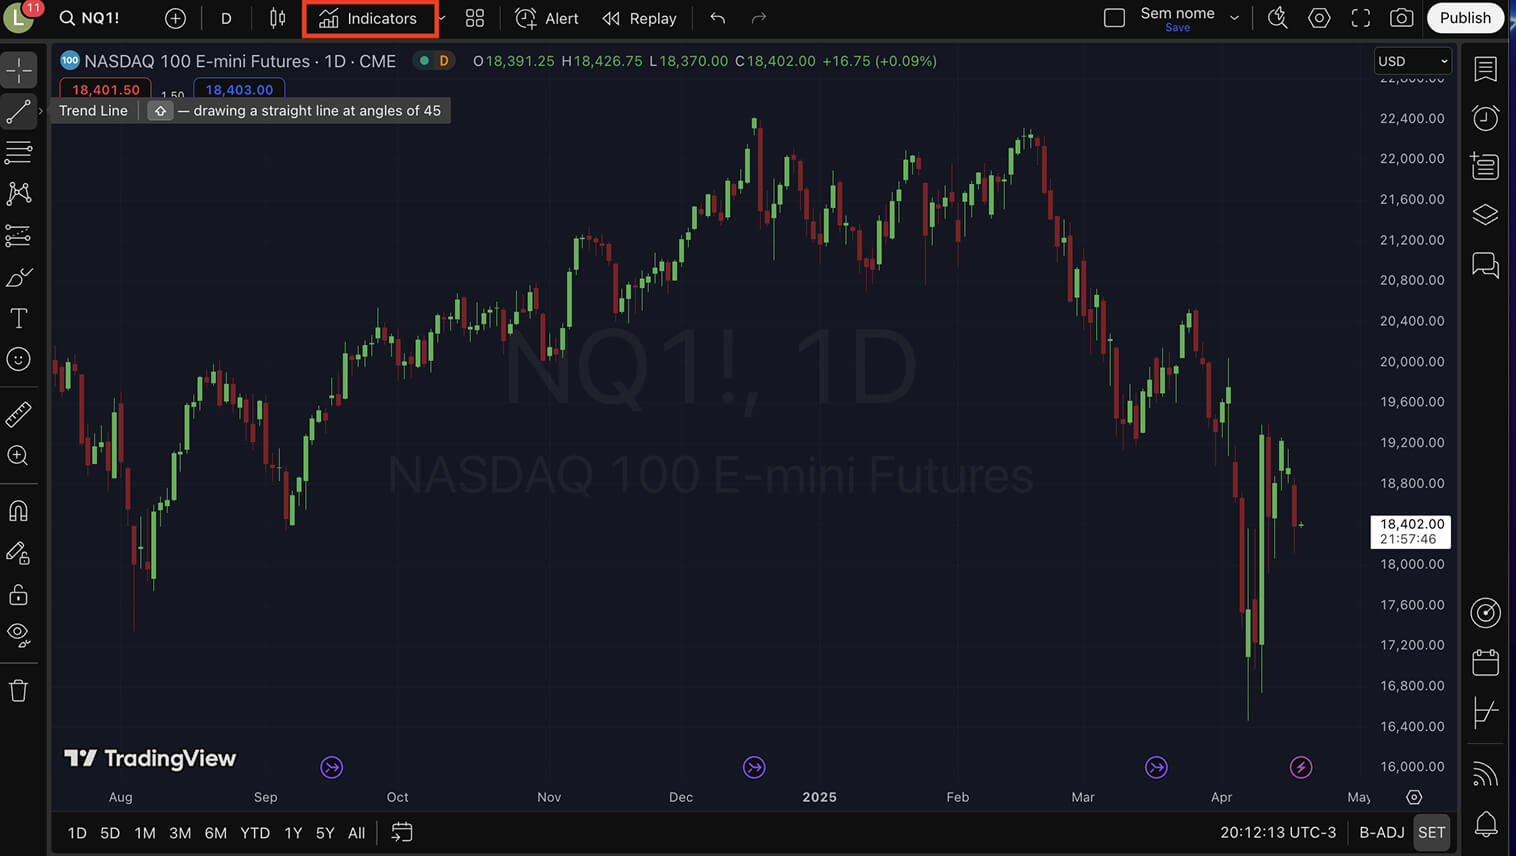The height and width of the screenshot is (856, 1516).
Task: Open the forecasting and measurement tools
Action: pyautogui.click(x=19, y=235)
